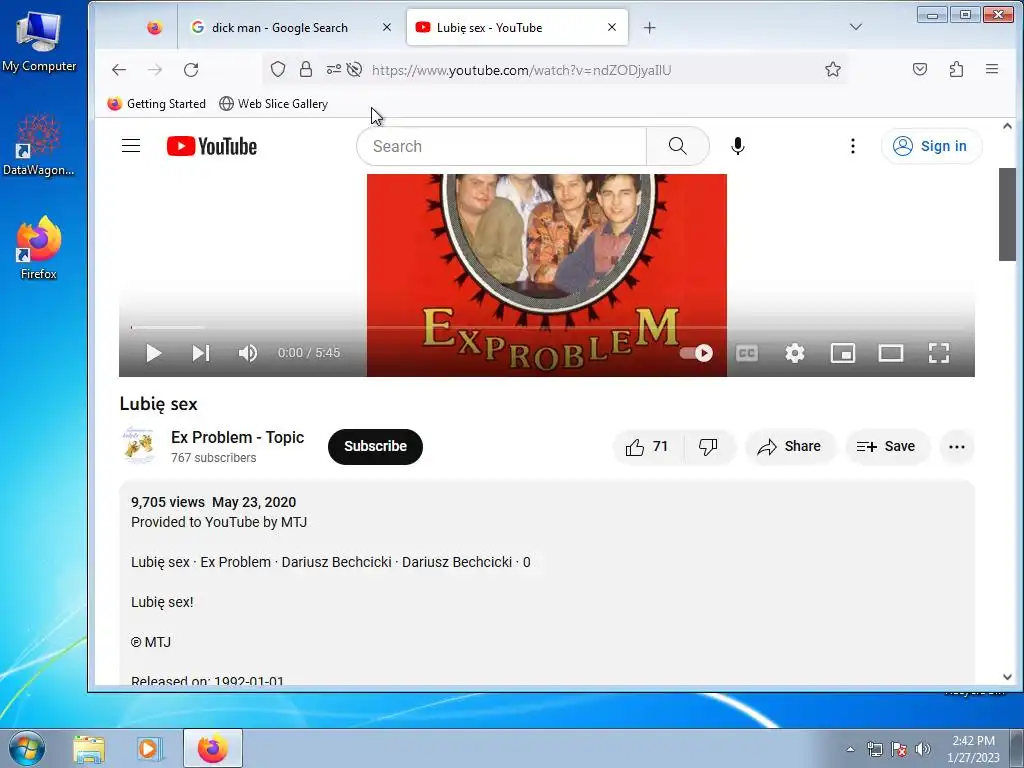The width and height of the screenshot is (1024, 768).
Task: Open the YouTube hamburger guide menu
Action: point(131,146)
